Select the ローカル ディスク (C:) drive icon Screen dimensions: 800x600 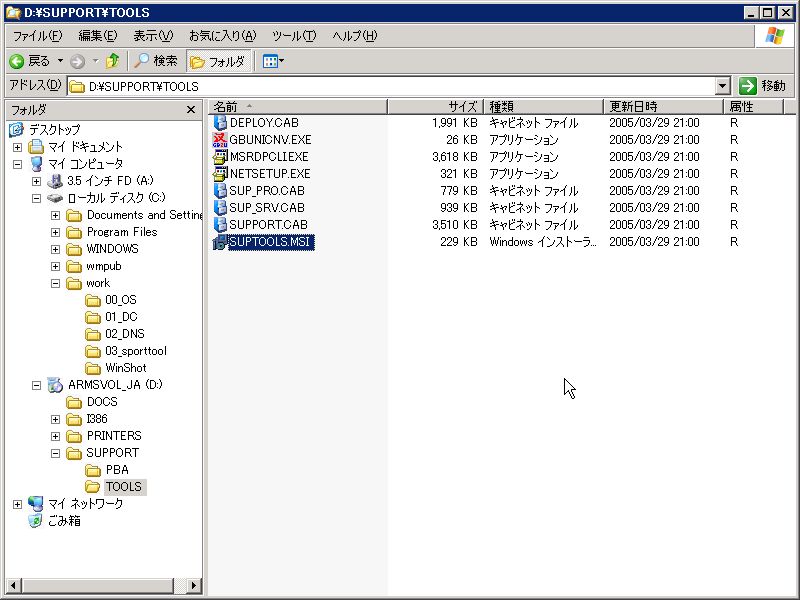pyautogui.click(x=55, y=198)
